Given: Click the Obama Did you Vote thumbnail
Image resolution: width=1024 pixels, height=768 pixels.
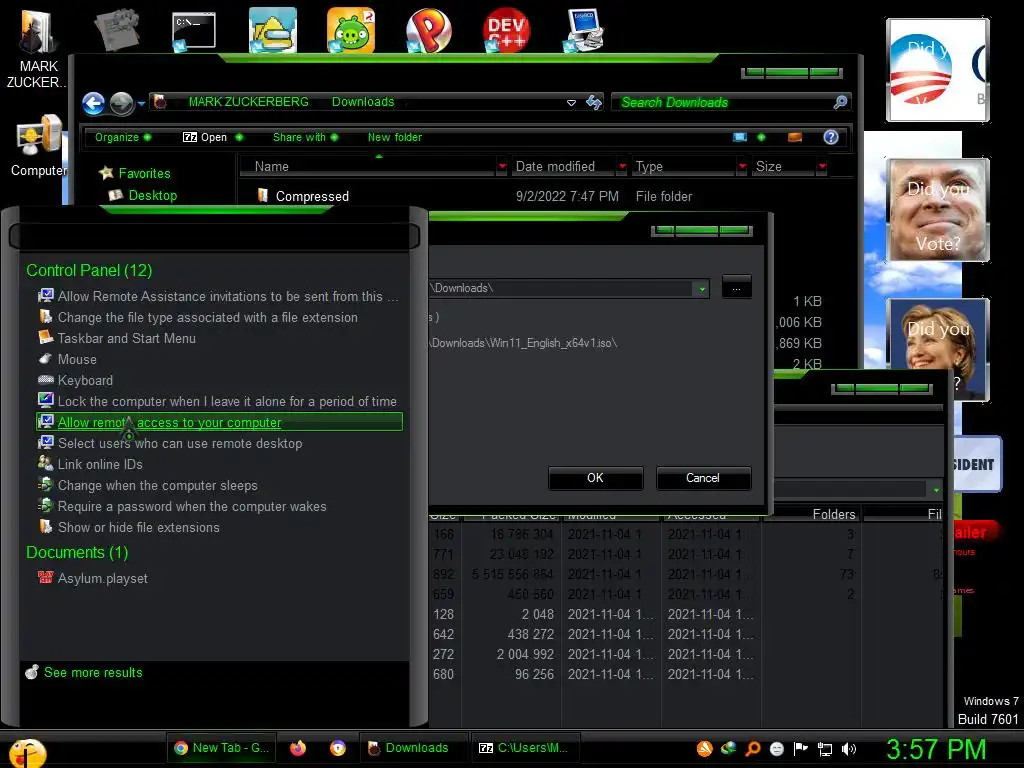Looking at the screenshot, I should click(937, 70).
